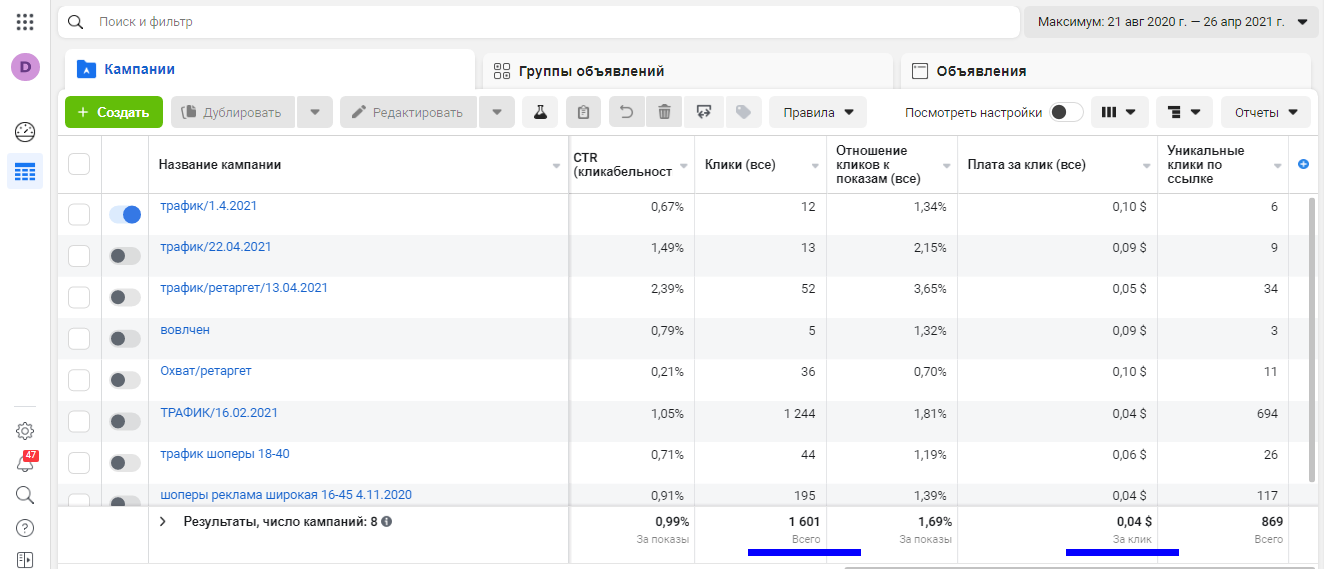Open campaign Охват/ретаргет link
This screenshot has width=1324, height=569.
click(x=206, y=371)
